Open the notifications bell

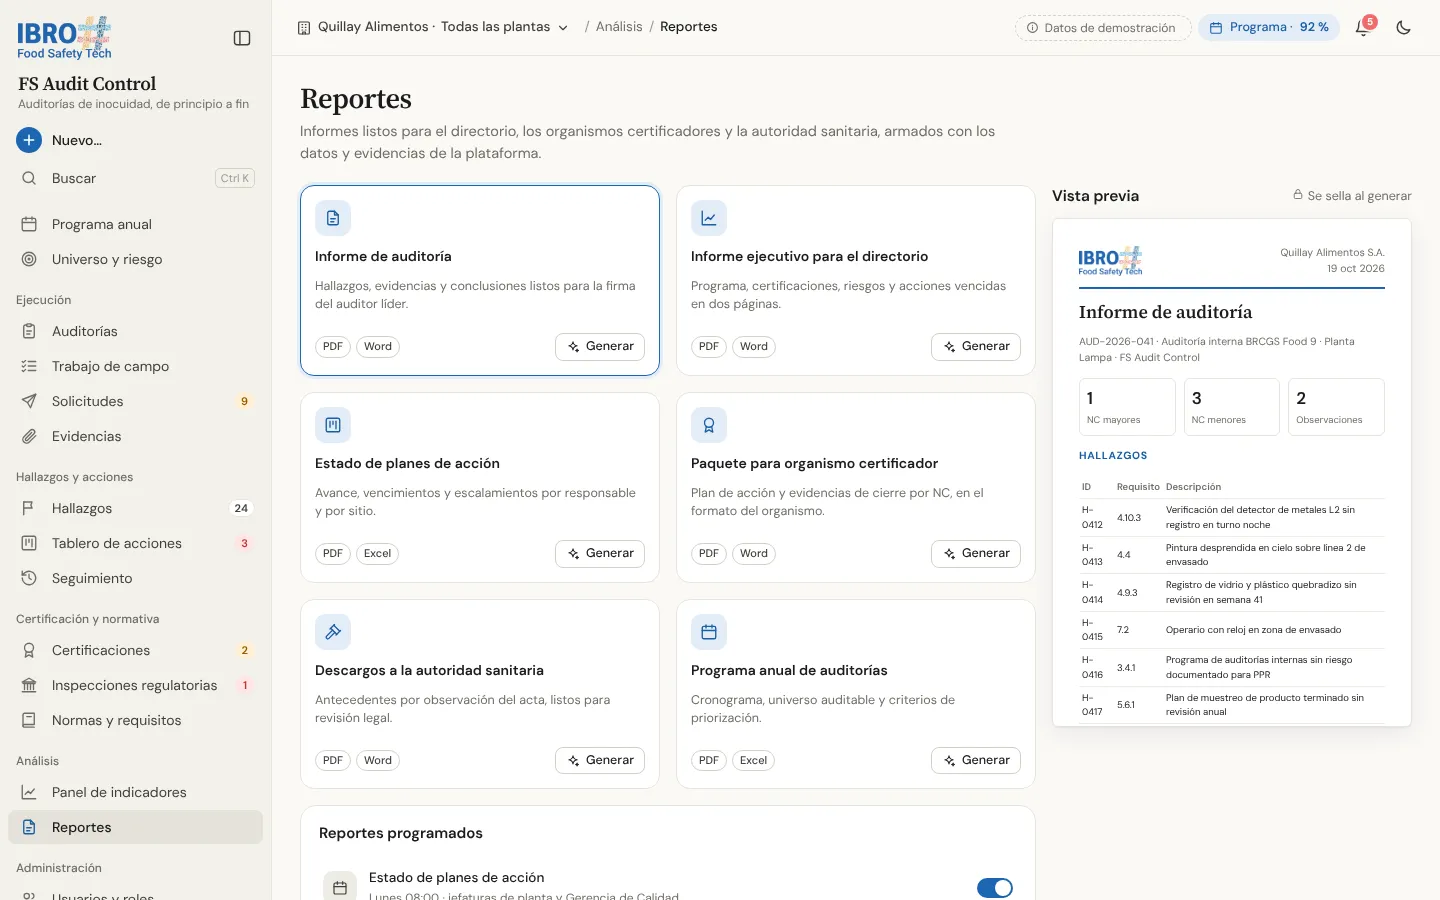click(x=1362, y=28)
